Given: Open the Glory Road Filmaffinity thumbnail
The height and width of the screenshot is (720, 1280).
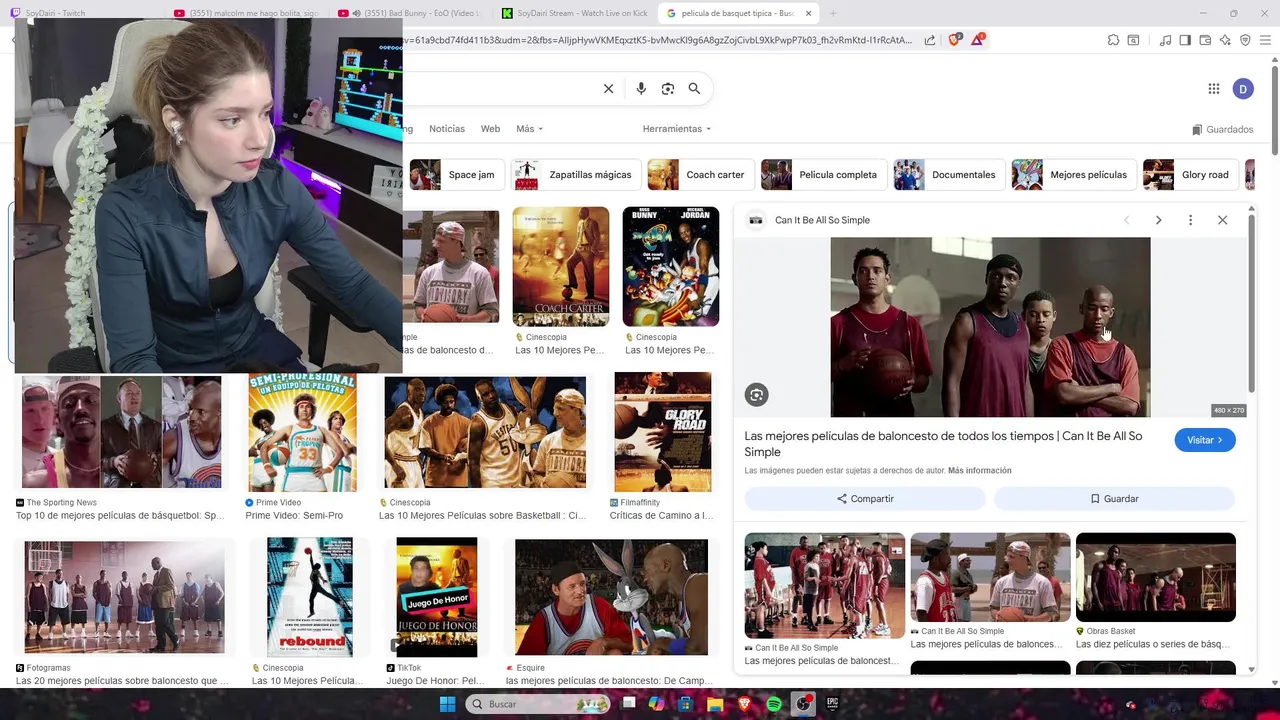Looking at the screenshot, I should coord(663,432).
